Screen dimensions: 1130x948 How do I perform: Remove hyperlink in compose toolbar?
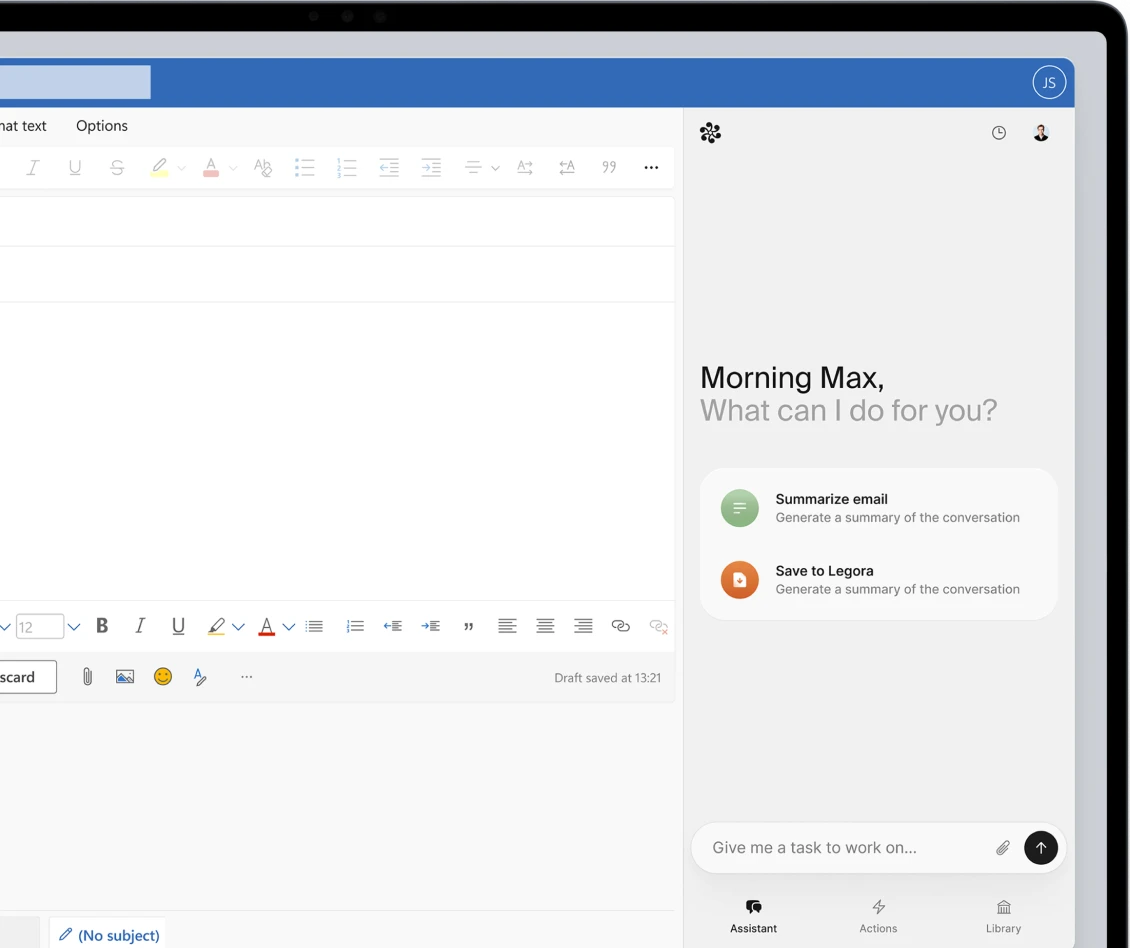659,626
